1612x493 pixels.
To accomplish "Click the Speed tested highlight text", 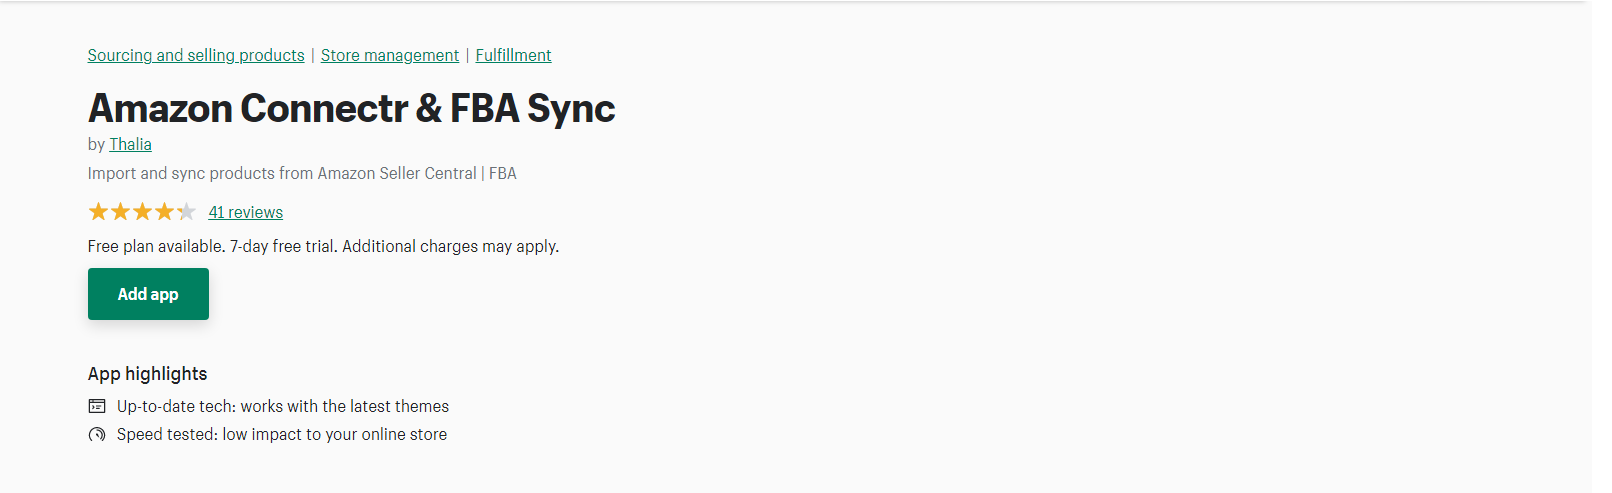I will [x=282, y=434].
